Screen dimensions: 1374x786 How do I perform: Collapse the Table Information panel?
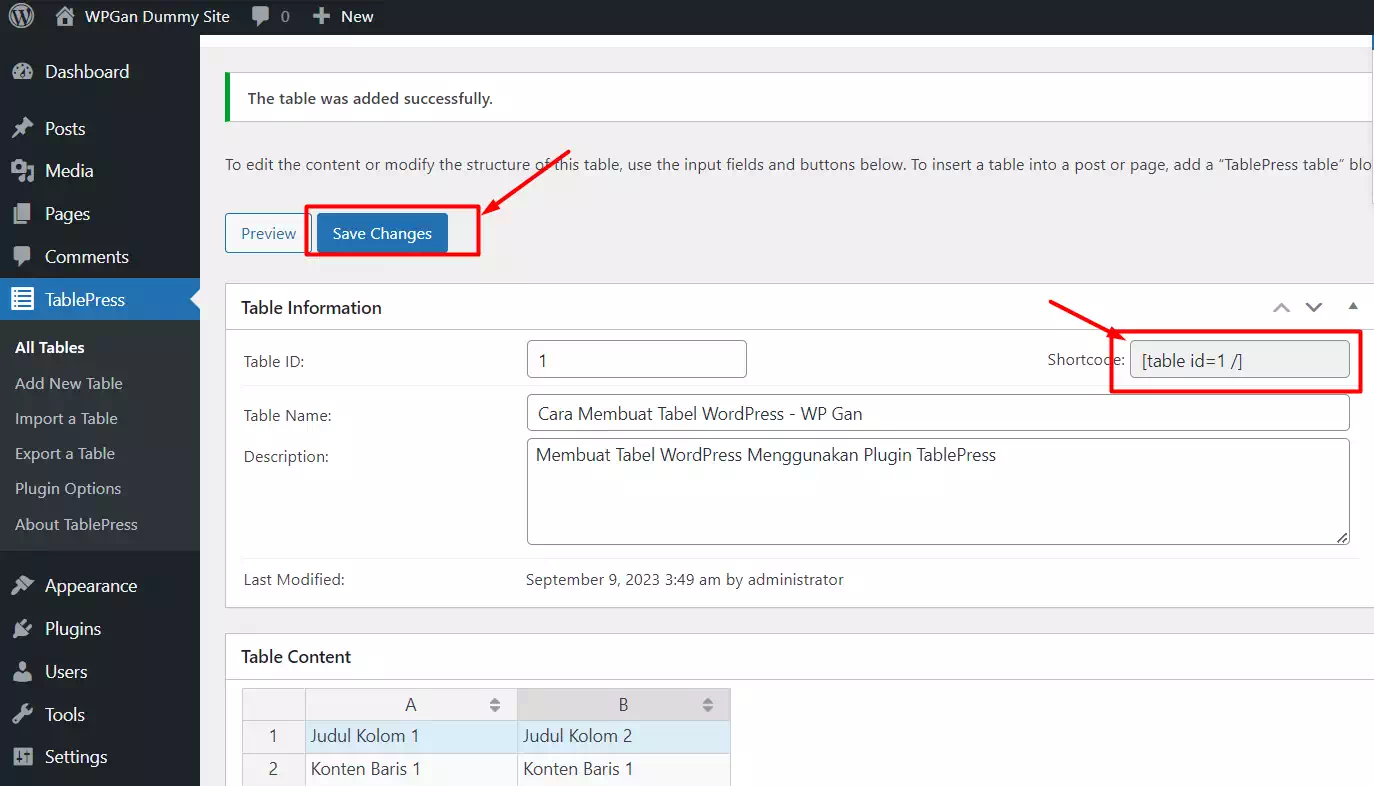tap(1353, 306)
